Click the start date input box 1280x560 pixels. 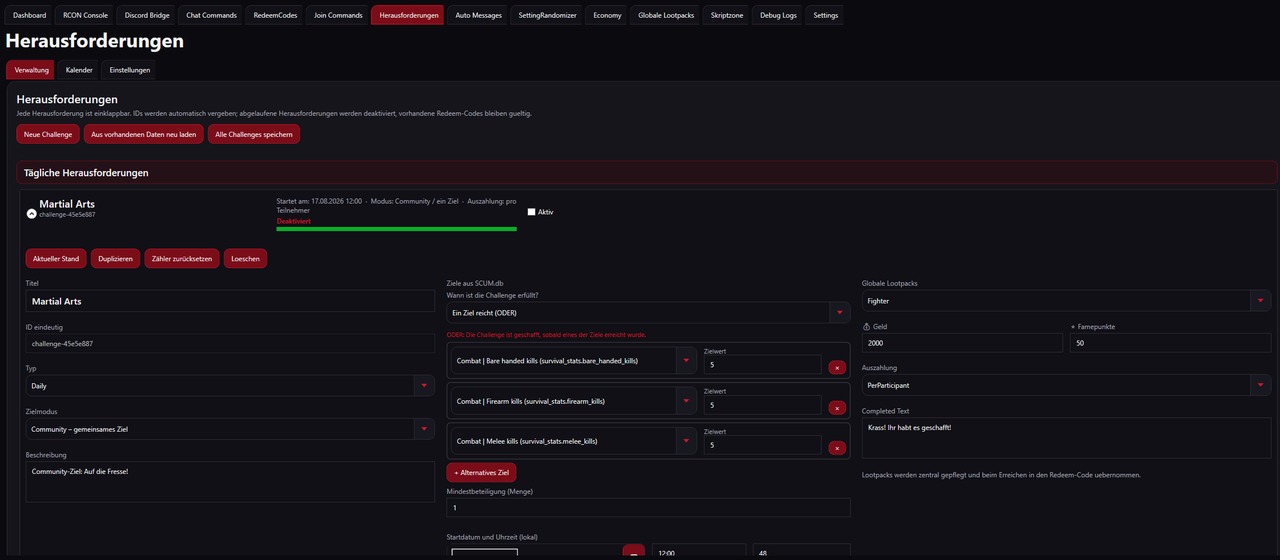[484, 554]
